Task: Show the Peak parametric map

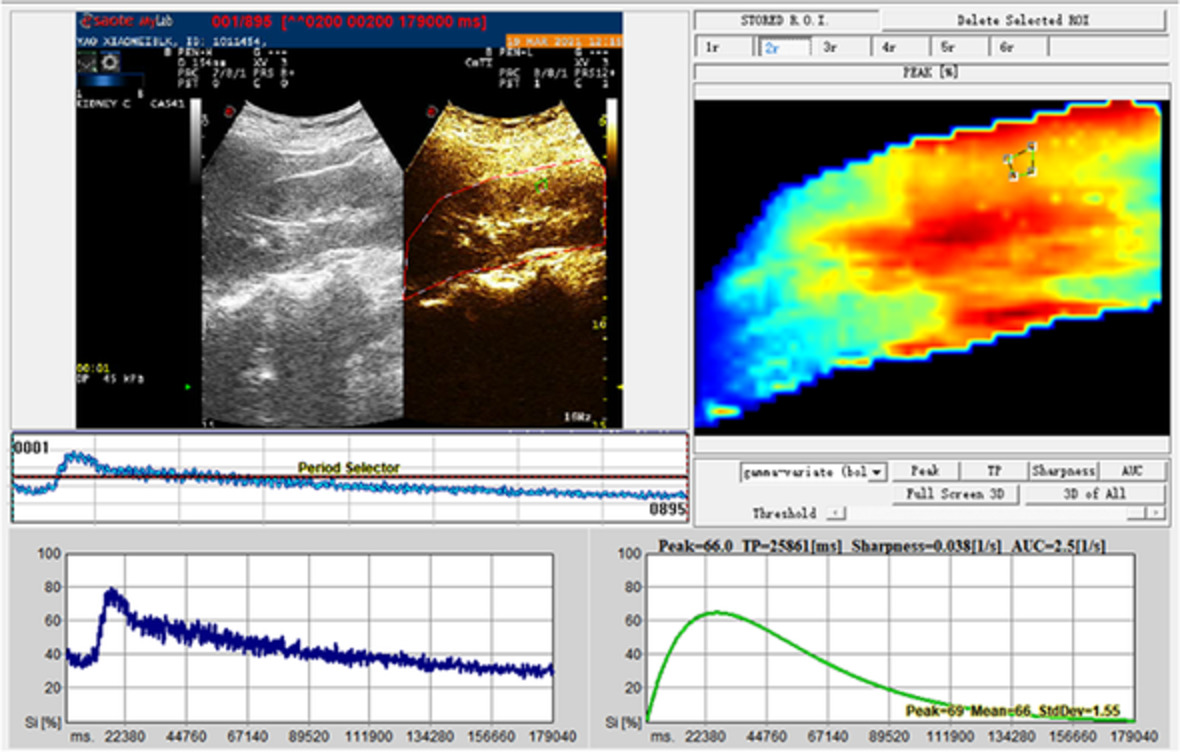Action: click(x=925, y=471)
